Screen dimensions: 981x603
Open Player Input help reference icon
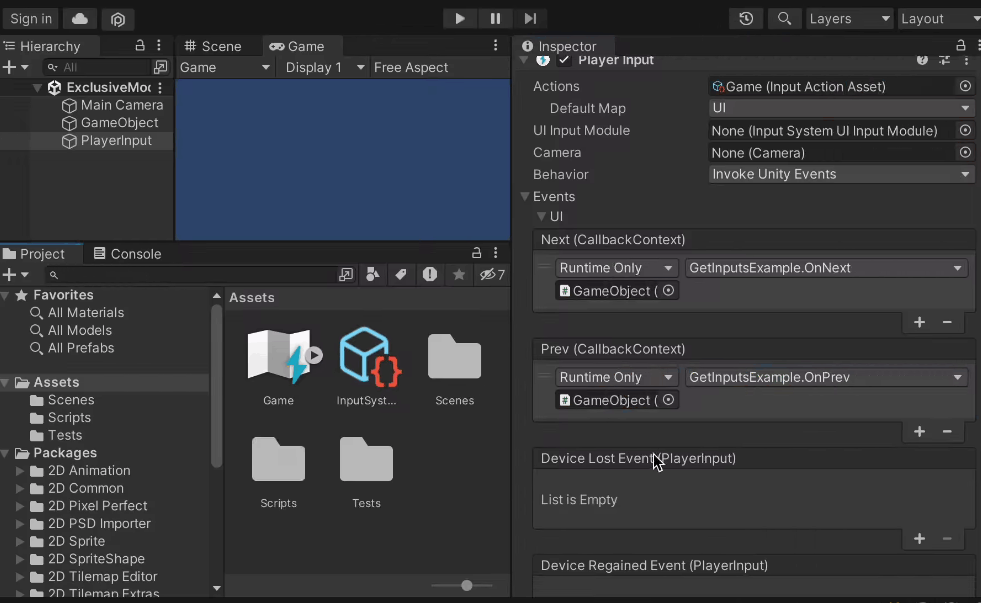pos(922,60)
